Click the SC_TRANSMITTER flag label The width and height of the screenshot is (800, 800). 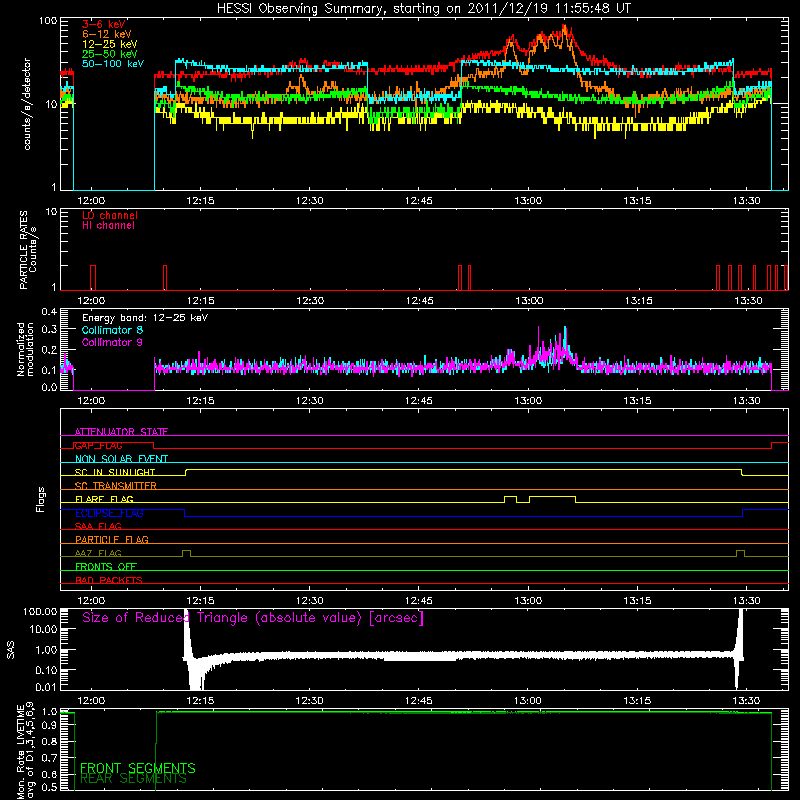pyautogui.click(x=116, y=486)
